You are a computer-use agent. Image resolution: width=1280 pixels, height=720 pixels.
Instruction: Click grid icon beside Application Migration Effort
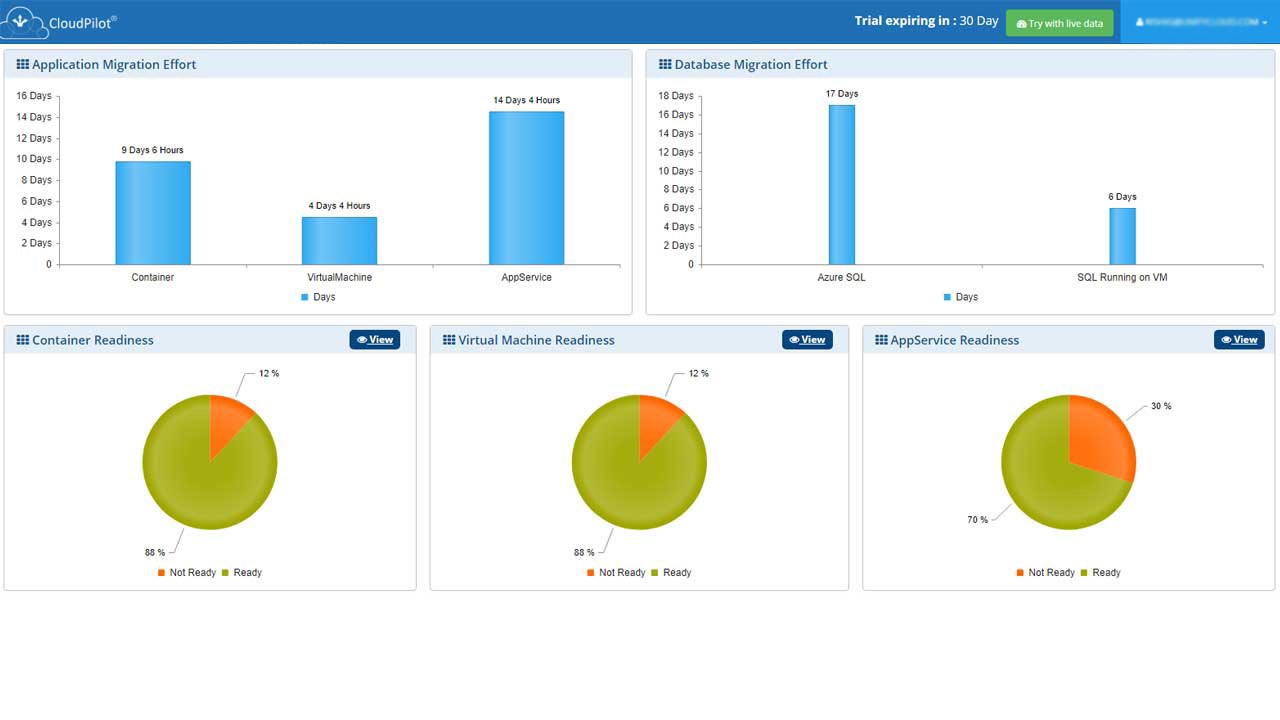(x=23, y=65)
